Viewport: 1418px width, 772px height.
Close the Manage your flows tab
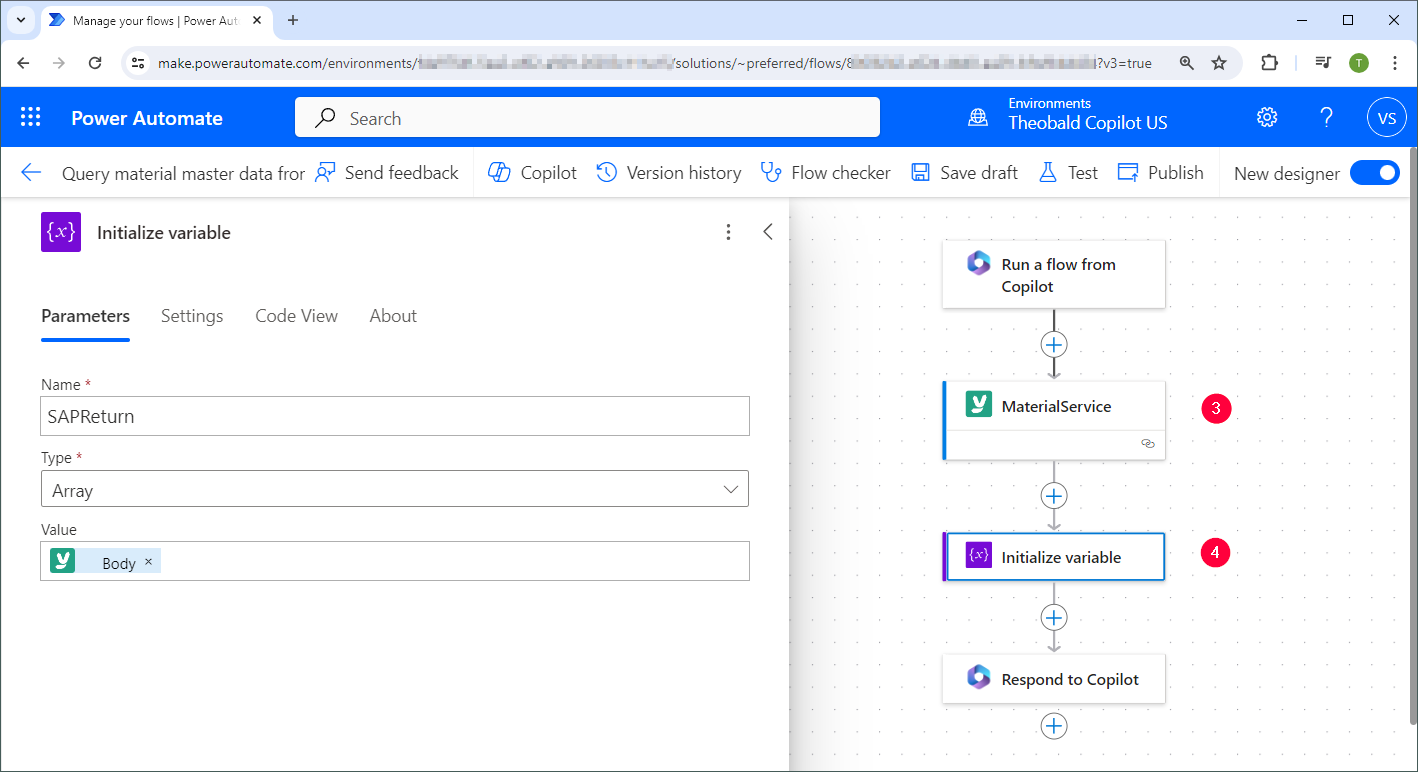click(x=259, y=20)
